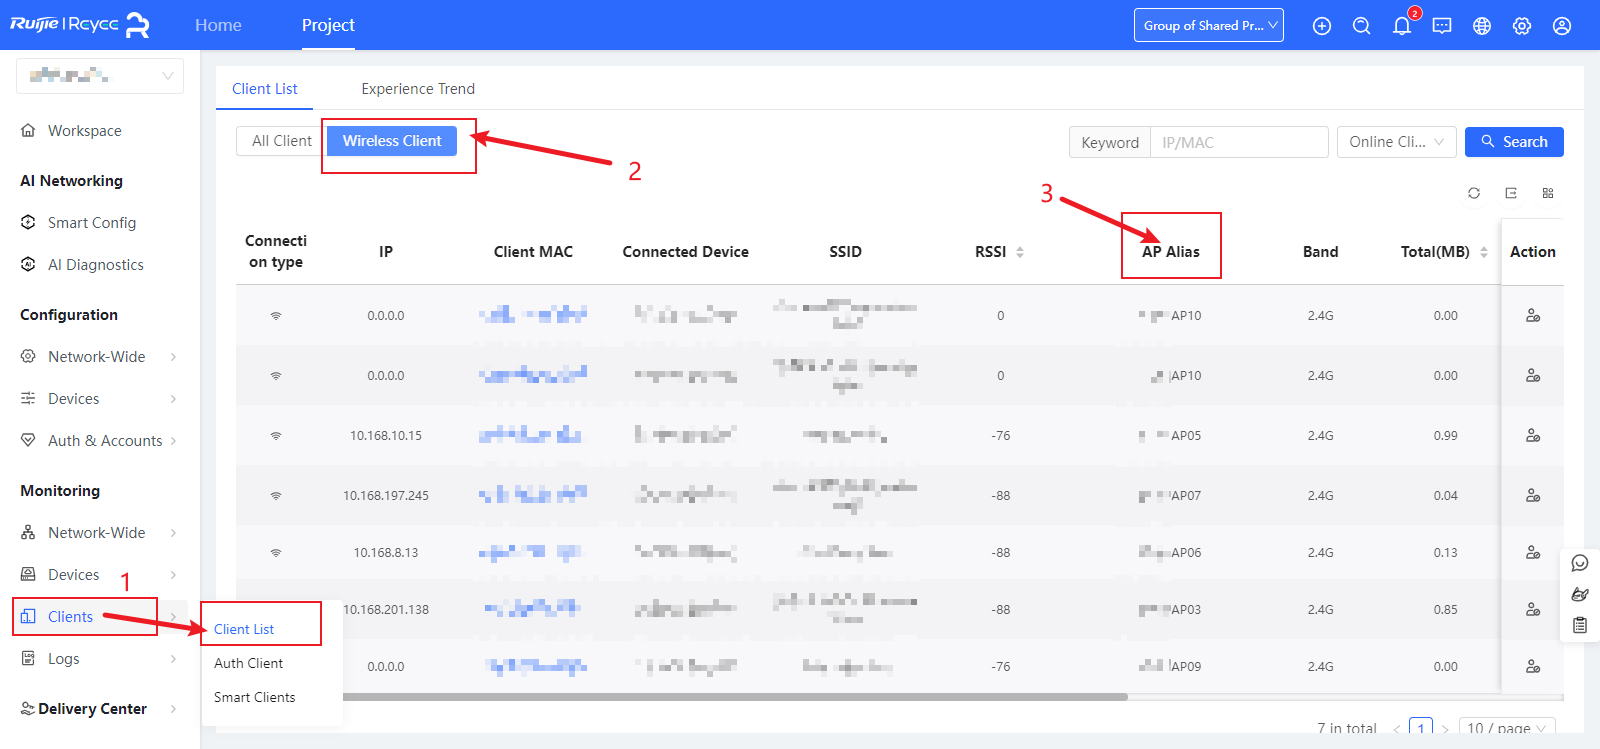Click the add (plus) icon in header

[x=1322, y=26]
